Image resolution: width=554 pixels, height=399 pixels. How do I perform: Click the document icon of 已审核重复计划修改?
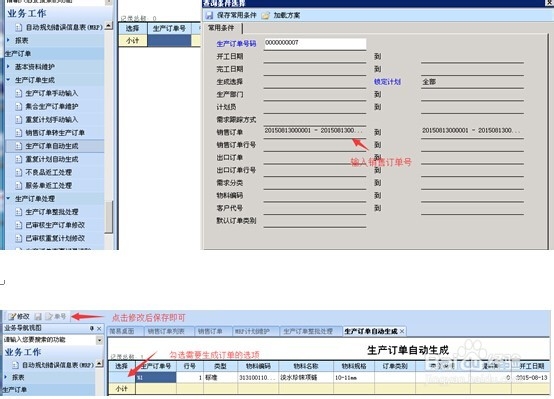(x=19, y=238)
